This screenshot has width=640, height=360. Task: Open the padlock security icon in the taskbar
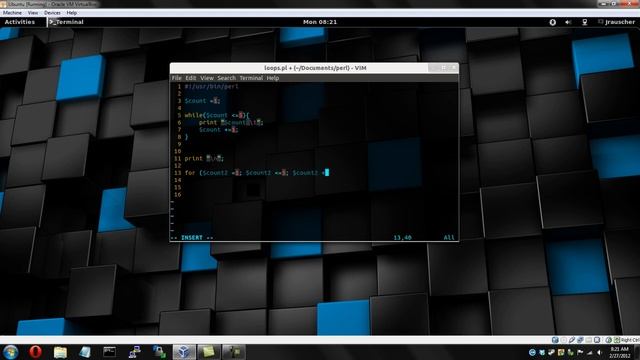click(159, 352)
